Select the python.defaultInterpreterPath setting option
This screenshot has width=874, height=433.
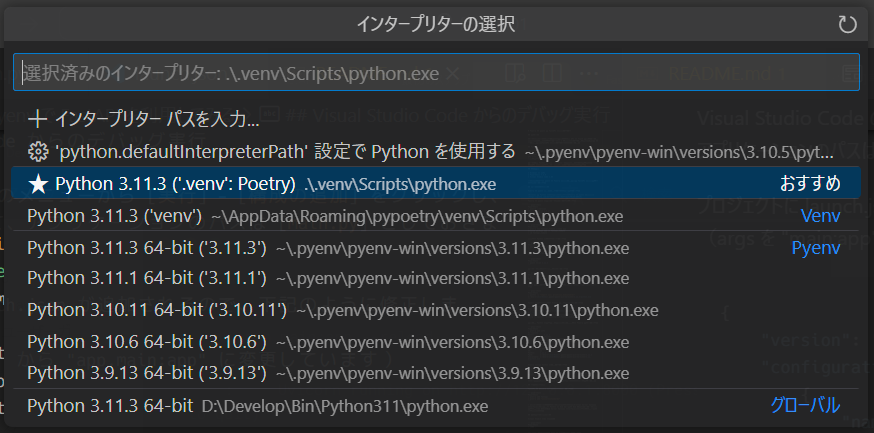coord(436,151)
